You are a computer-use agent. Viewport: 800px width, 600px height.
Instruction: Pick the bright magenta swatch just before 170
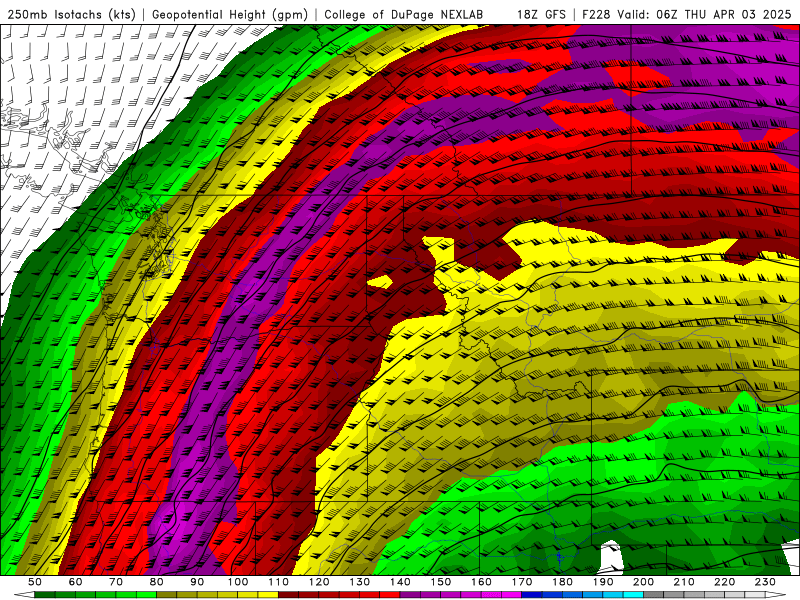pos(512,595)
